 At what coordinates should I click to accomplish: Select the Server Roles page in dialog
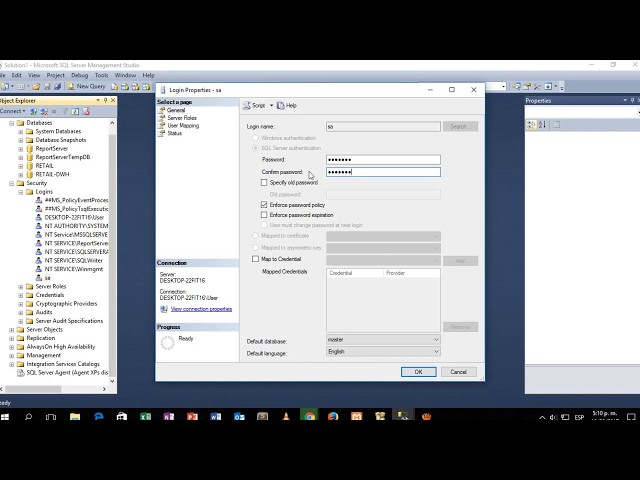click(x=182, y=118)
